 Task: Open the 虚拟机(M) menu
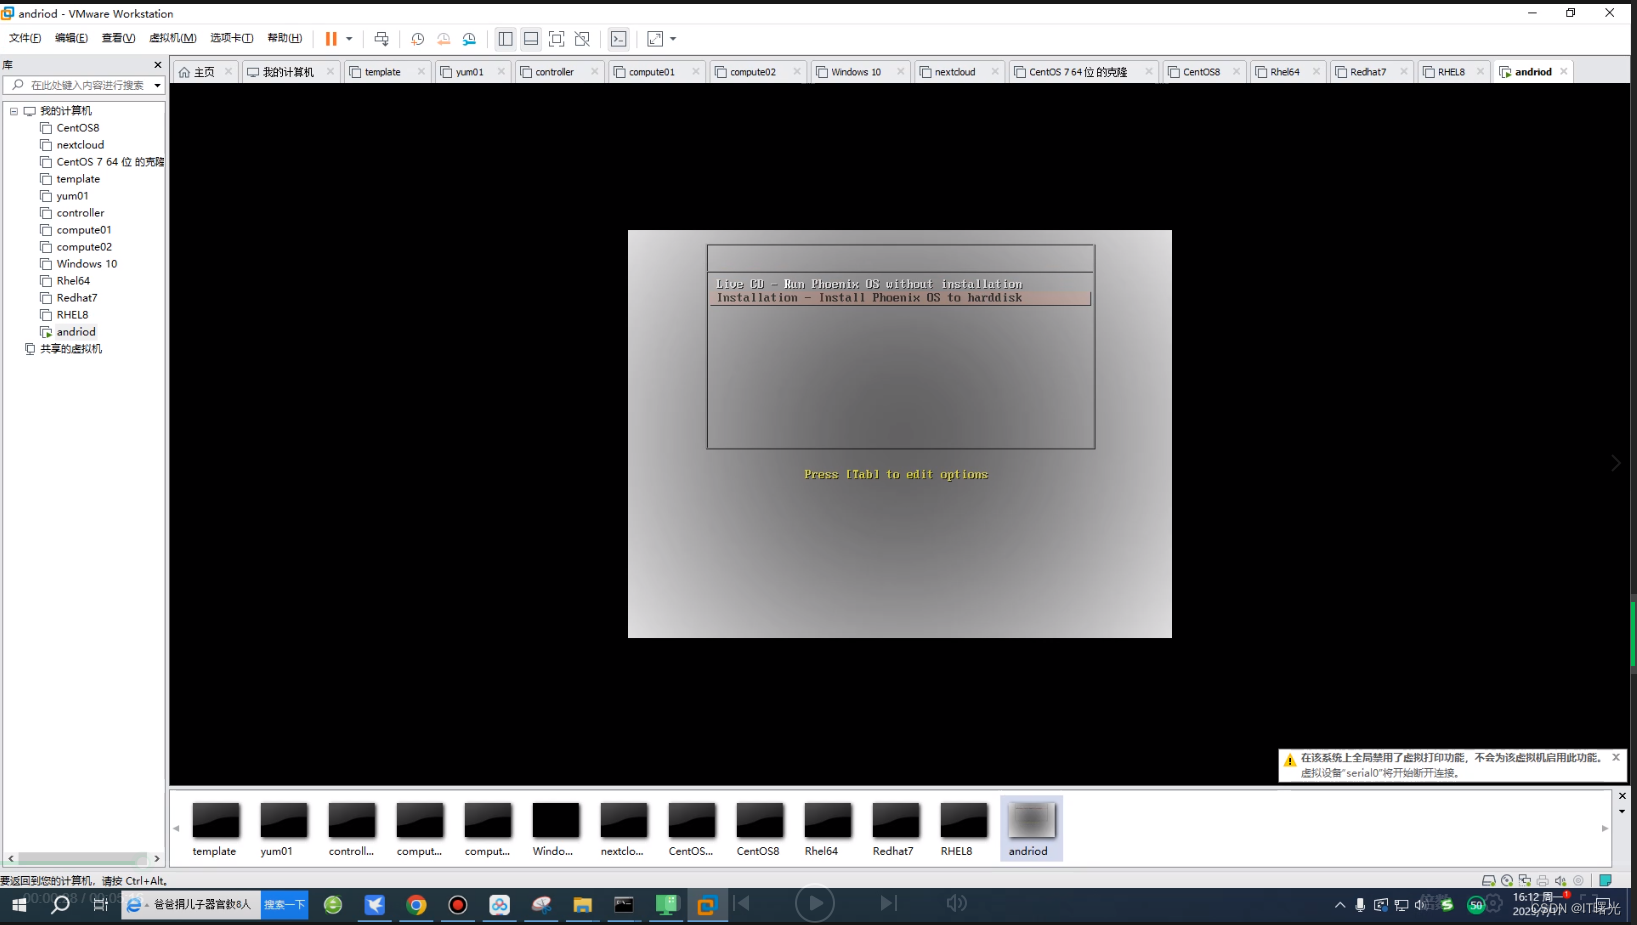tap(172, 38)
